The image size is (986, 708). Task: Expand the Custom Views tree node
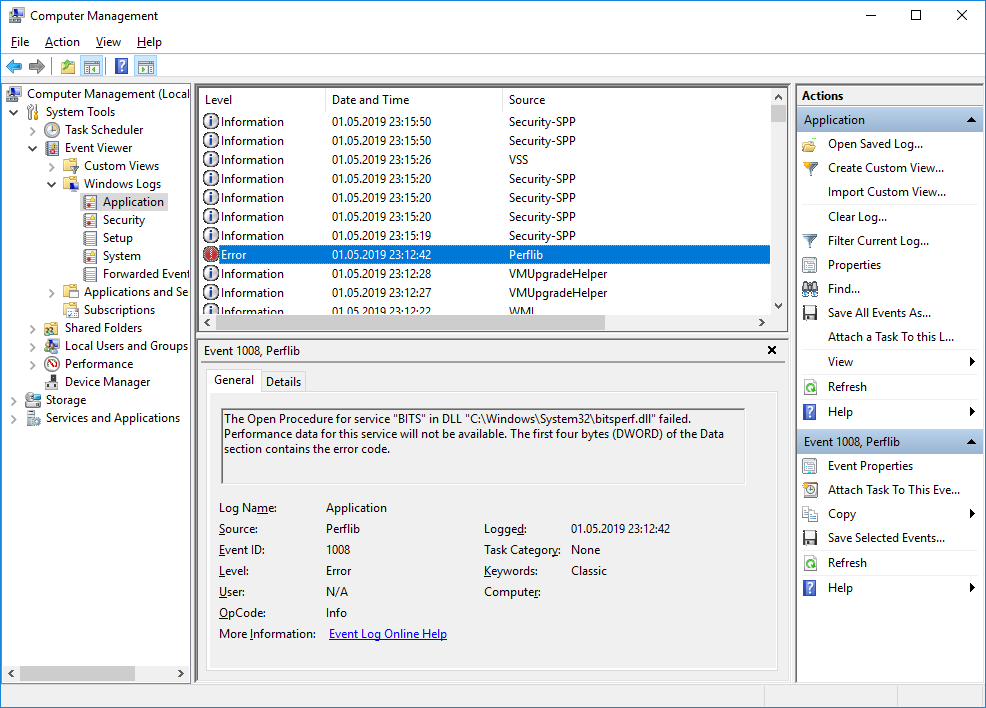point(52,167)
